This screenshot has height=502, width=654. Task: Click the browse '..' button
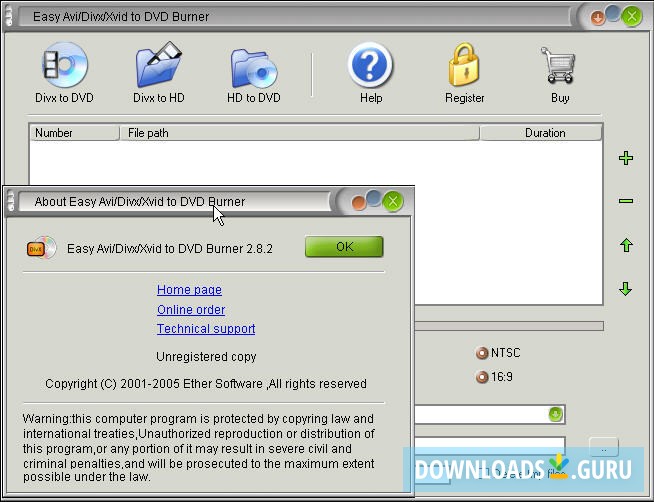604,449
